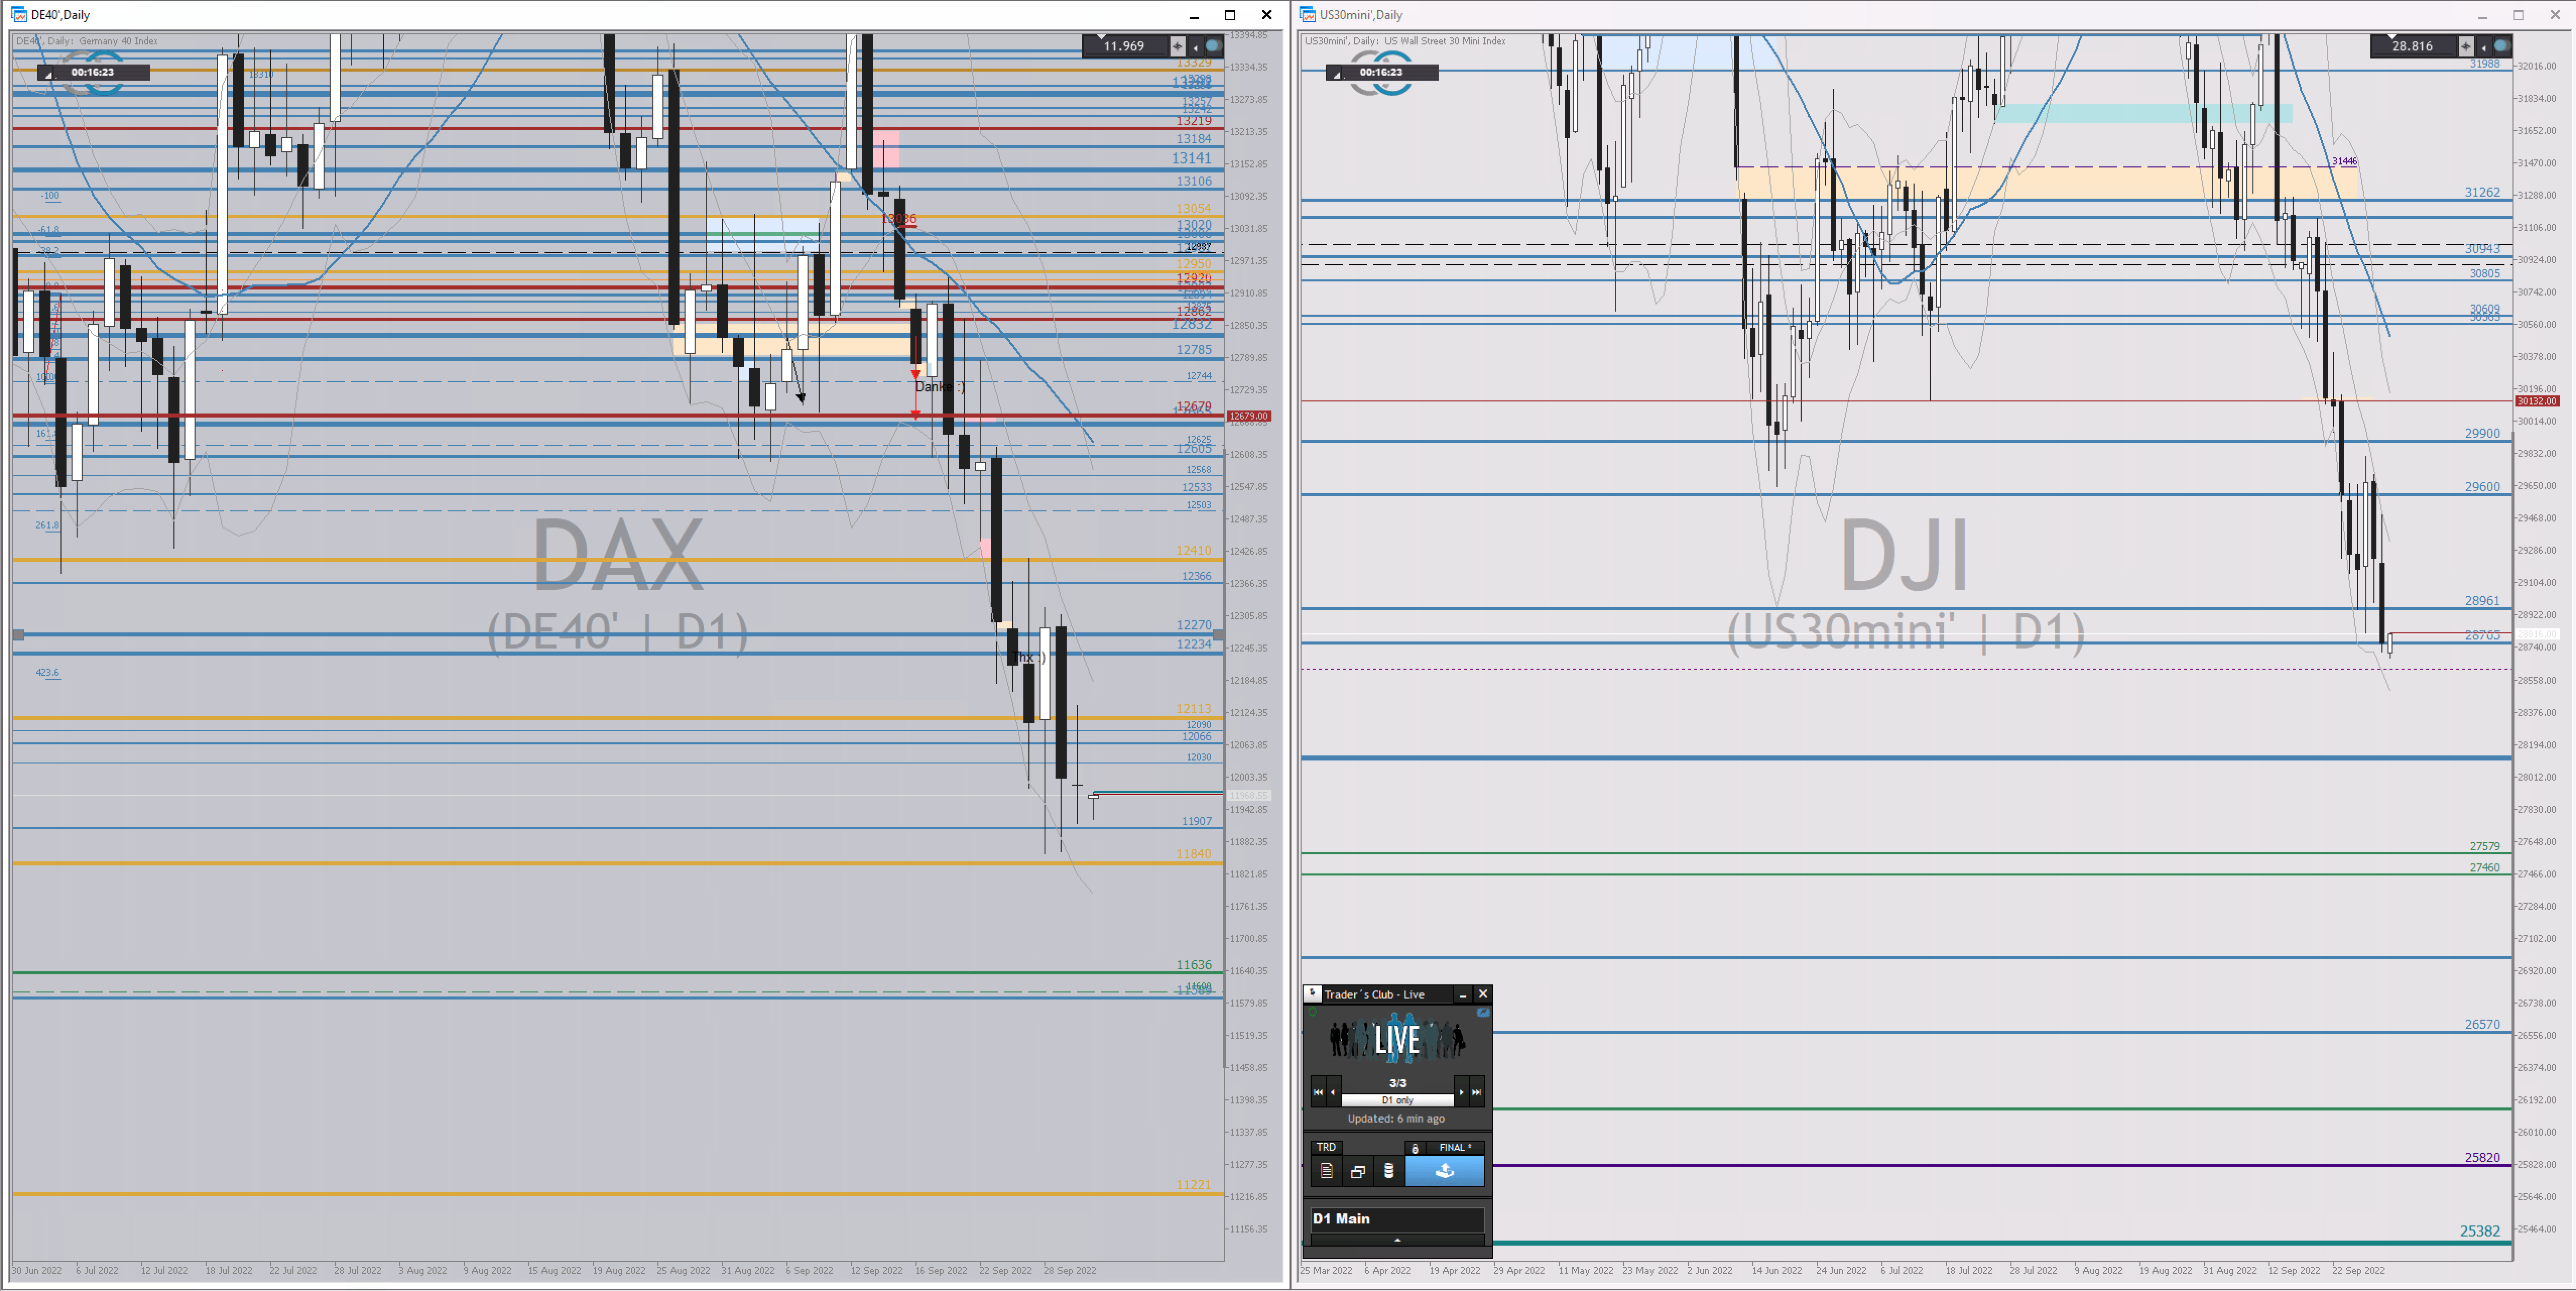Click the 28.816 price display on the US30mini chart
Viewport: 2576px width, 1291px height.
tap(2412, 46)
